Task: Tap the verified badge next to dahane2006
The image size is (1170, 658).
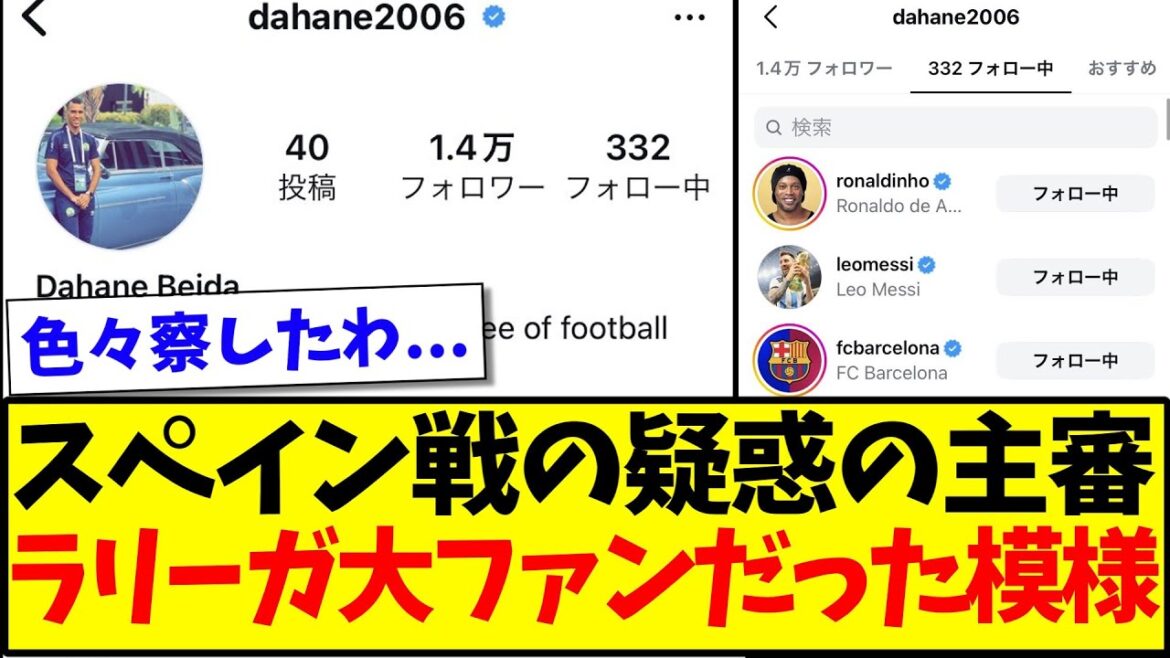Action: [x=493, y=16]
